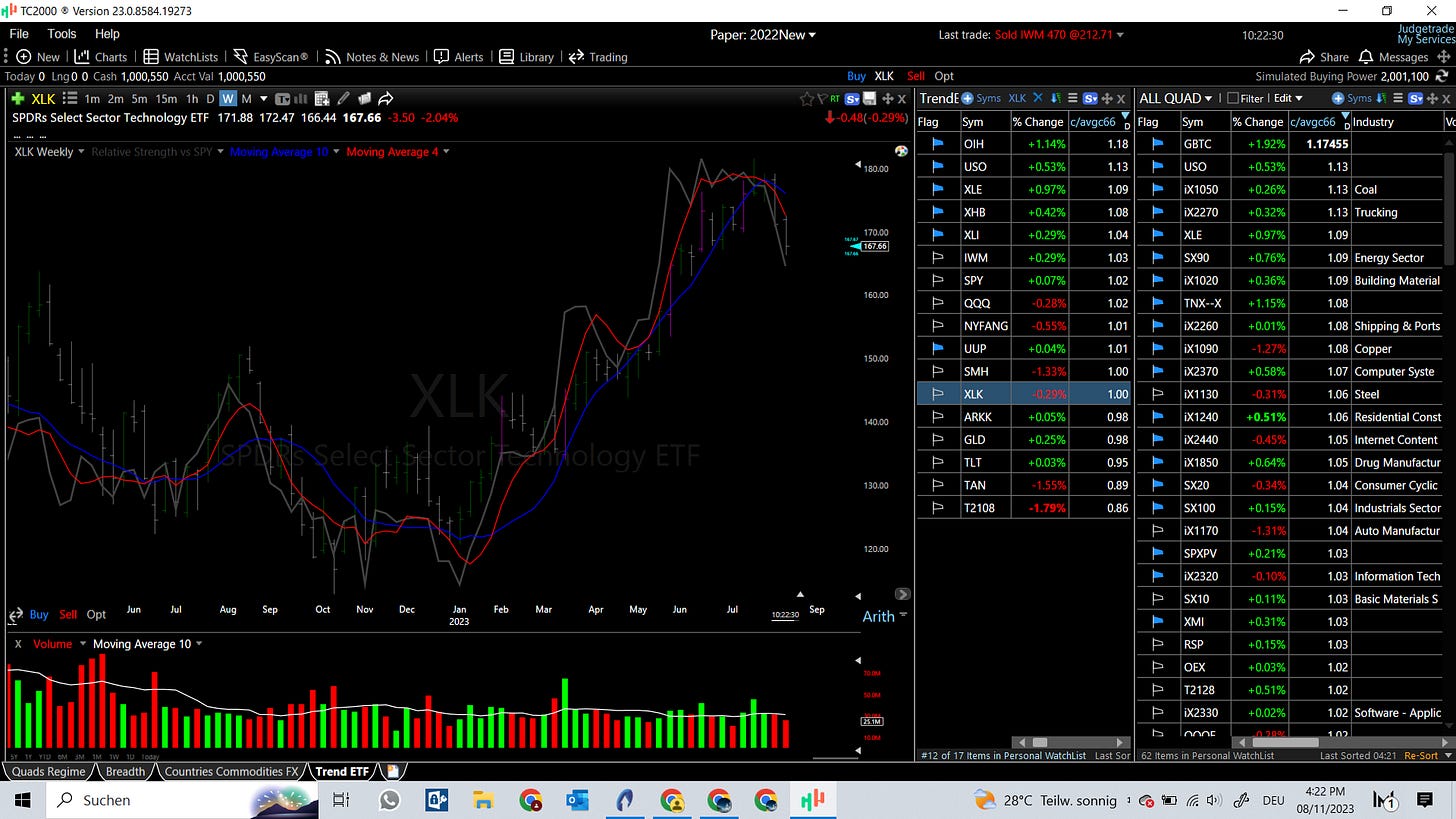Open Outlook from the taskbar
Screen dimensions: 1456x819
click(577, 800)
